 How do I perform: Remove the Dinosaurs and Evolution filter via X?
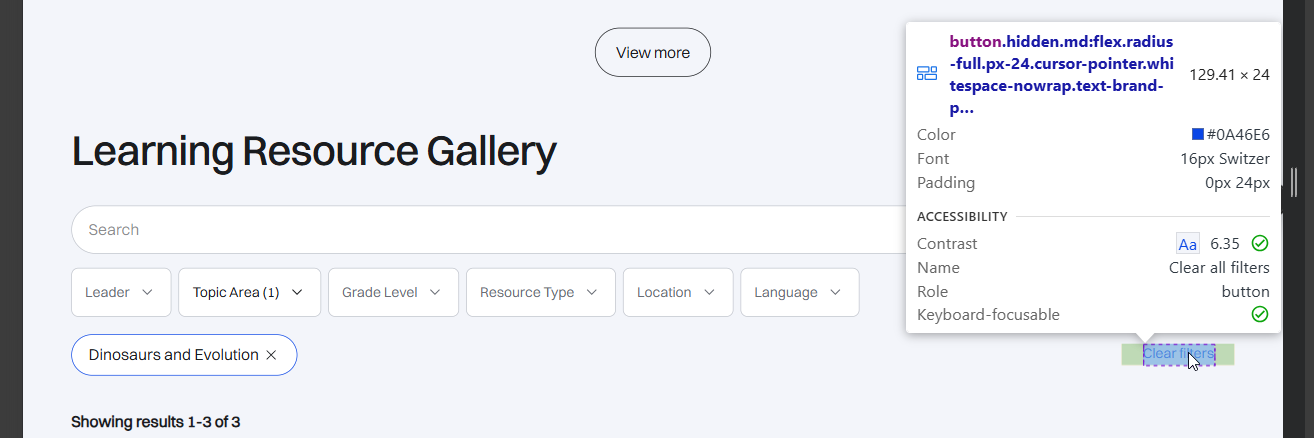271,355
